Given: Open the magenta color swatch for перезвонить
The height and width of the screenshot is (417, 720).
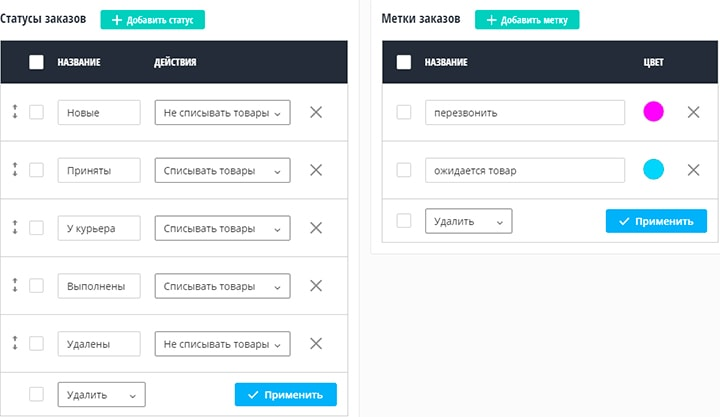Looking at the screenshot, I should click(x=653, y=112).
